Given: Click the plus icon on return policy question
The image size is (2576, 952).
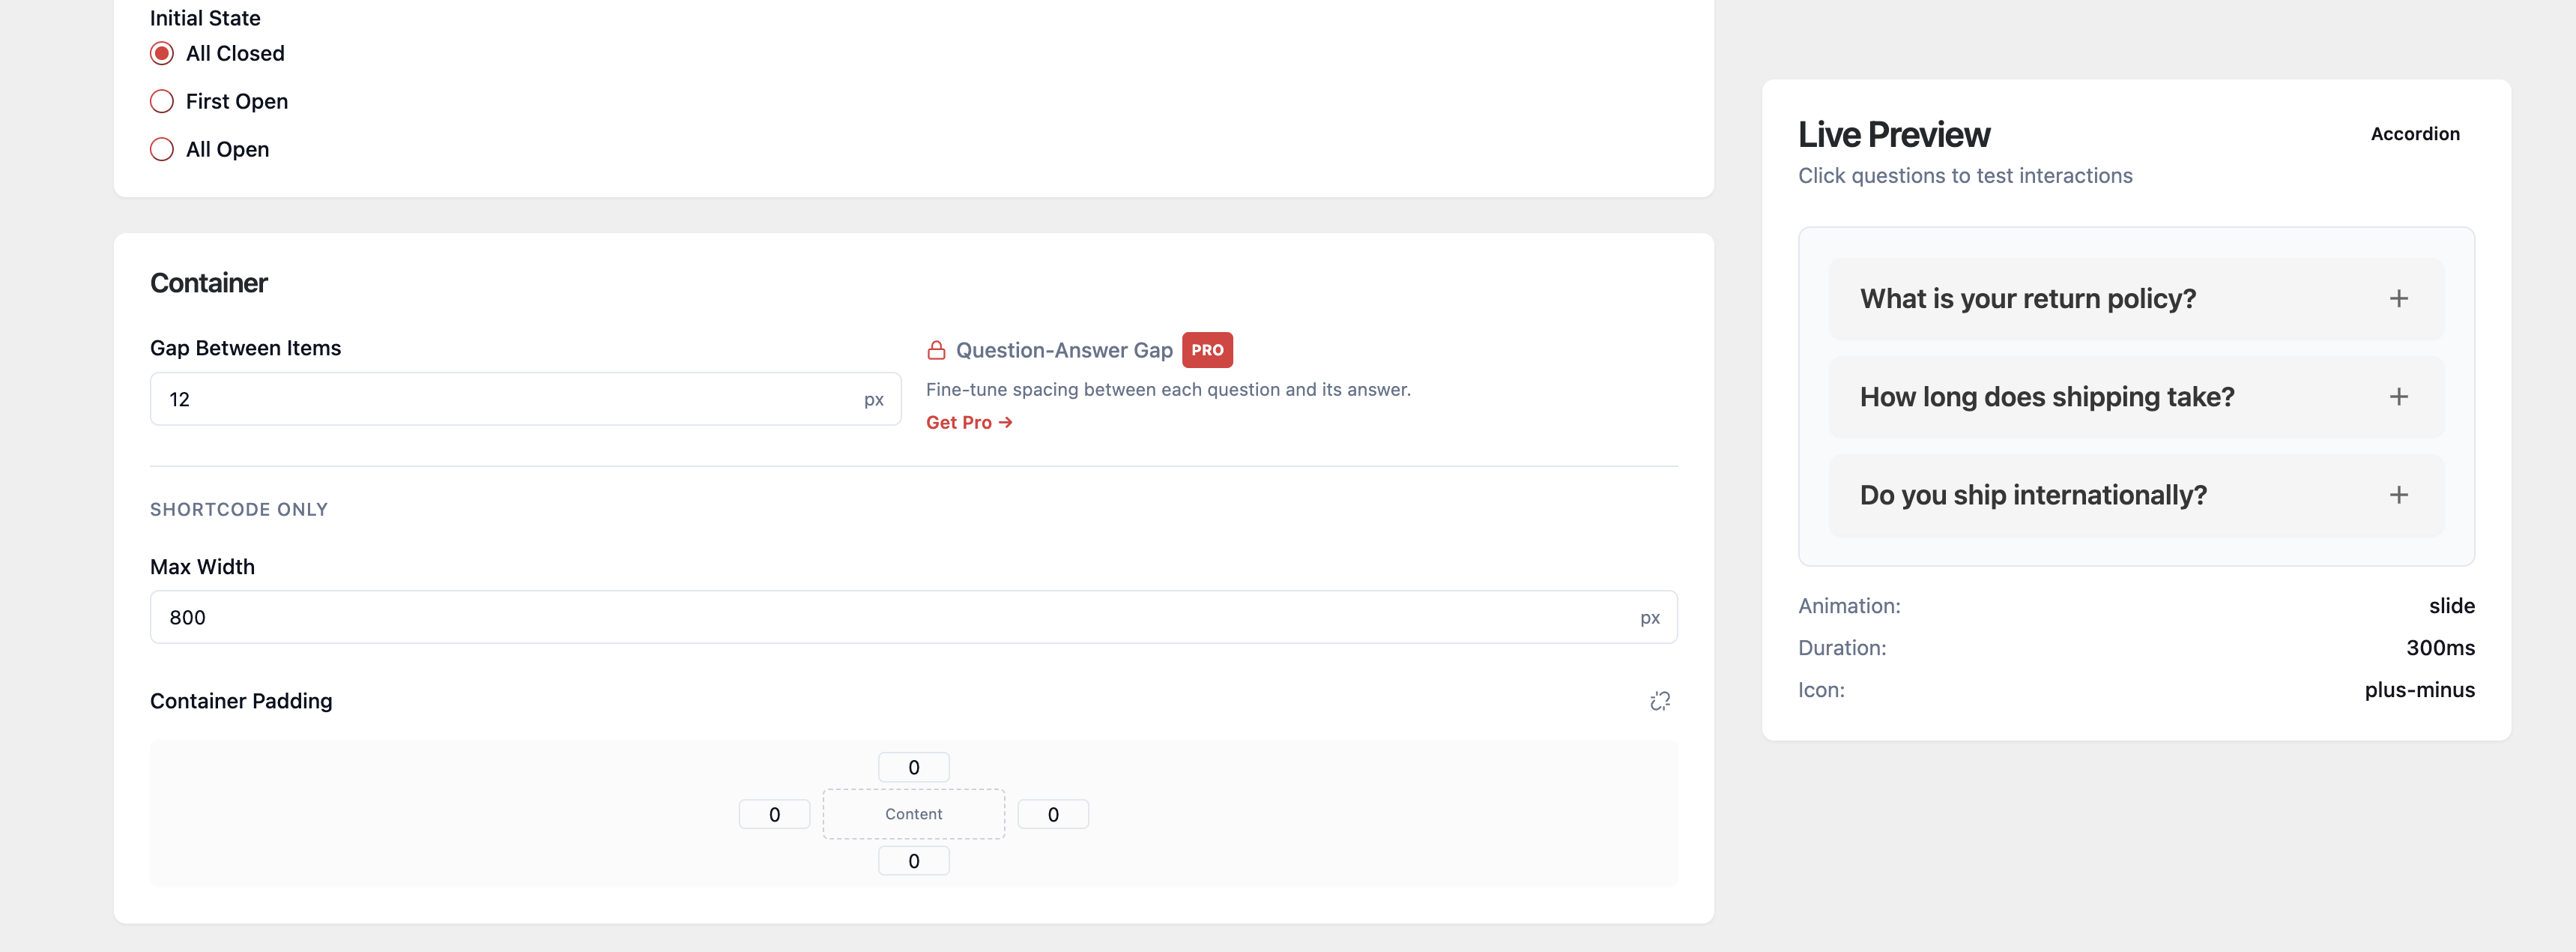Looking at the screenshot, I should pyautogui.click(x=2398, y=299).
